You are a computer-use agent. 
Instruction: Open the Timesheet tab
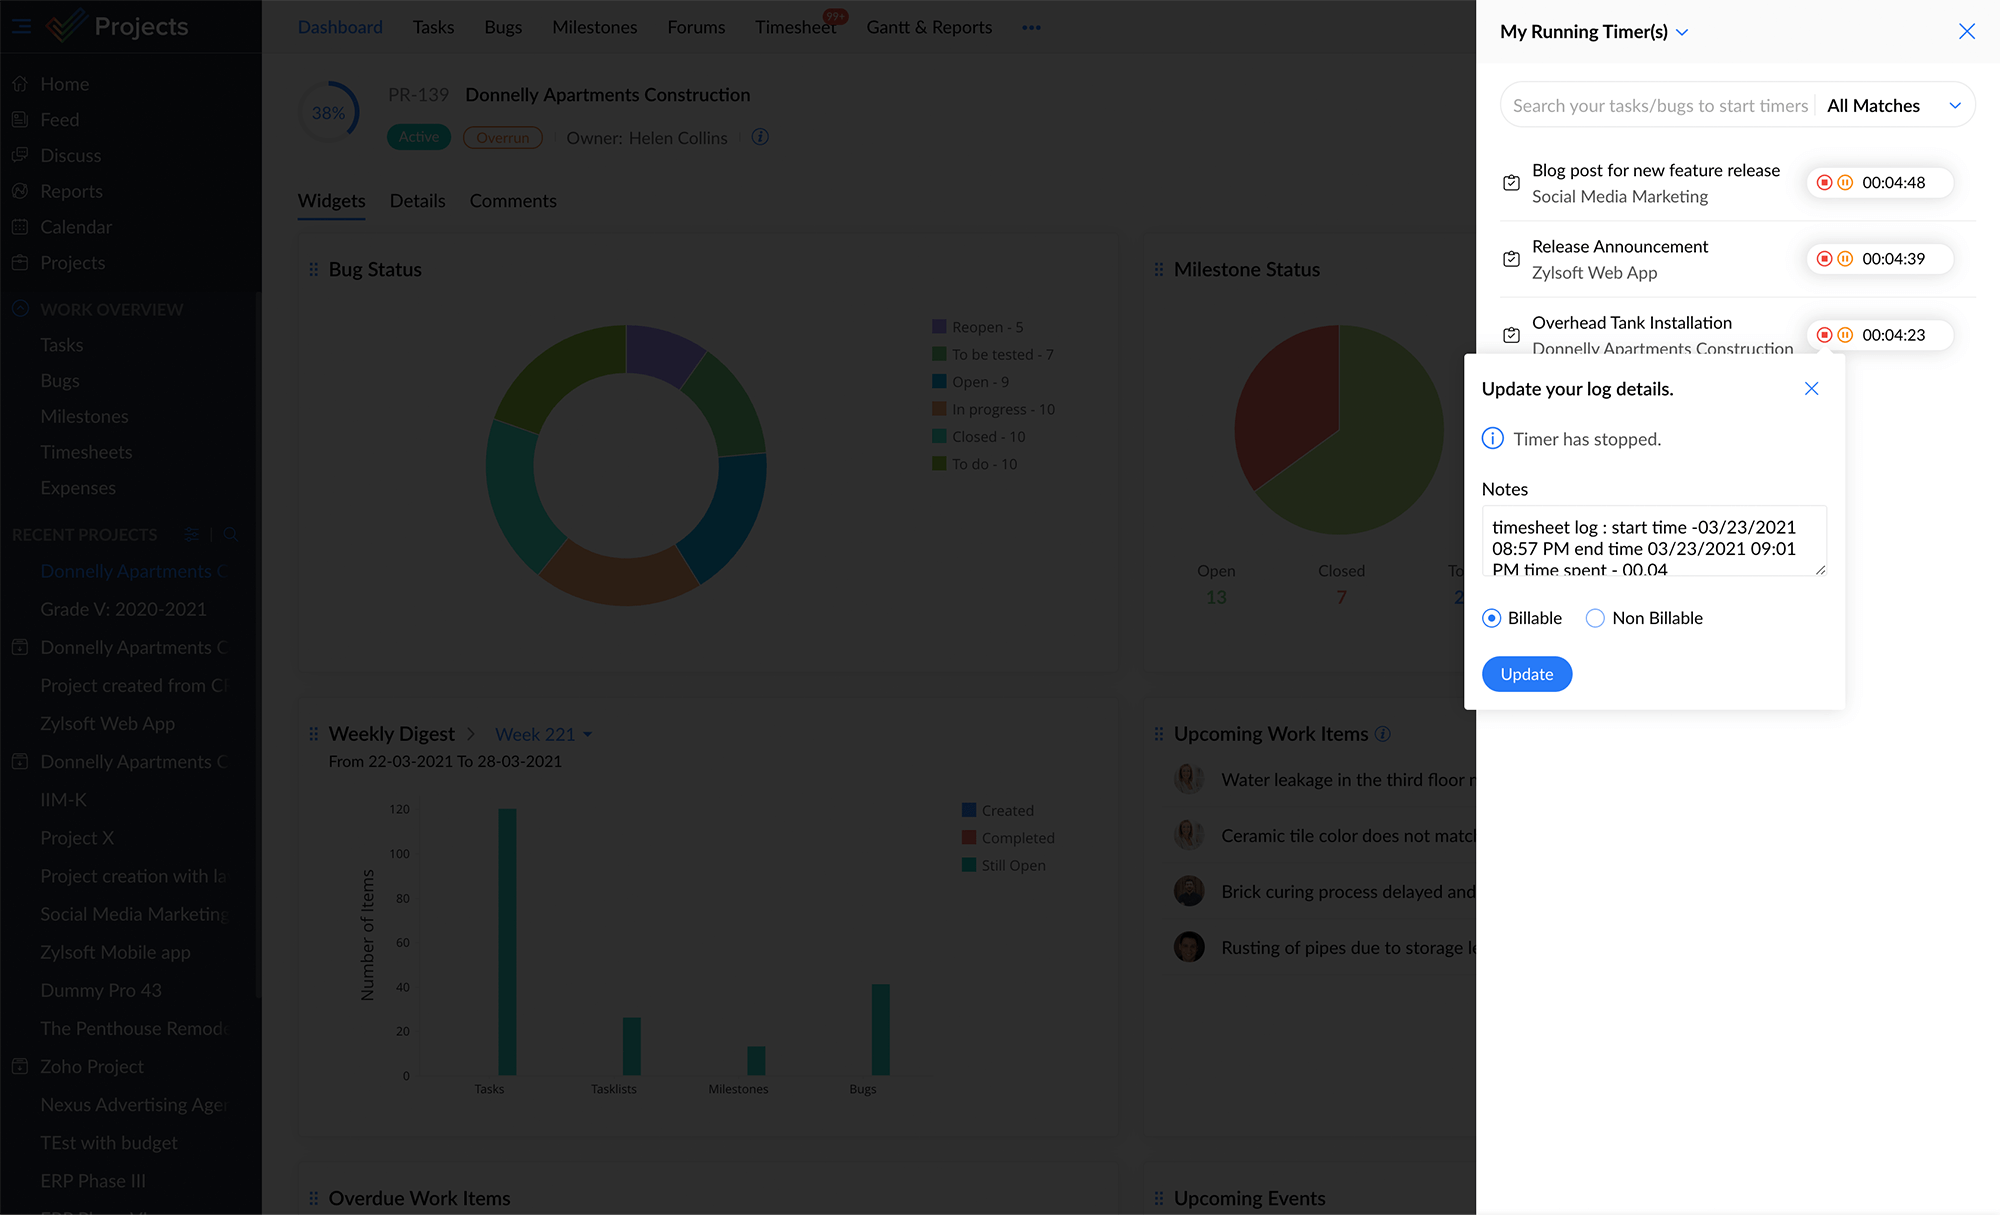coord(796,28)
